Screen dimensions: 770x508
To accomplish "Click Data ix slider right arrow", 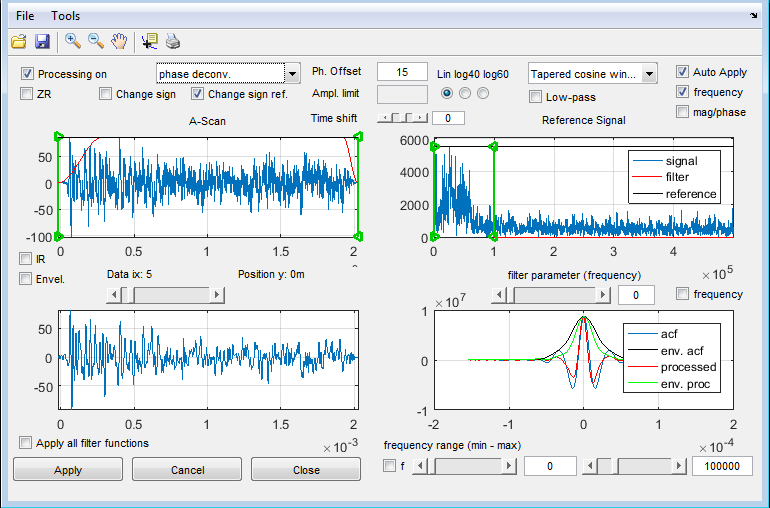I will pyautogui.click(x=217, y=295).
